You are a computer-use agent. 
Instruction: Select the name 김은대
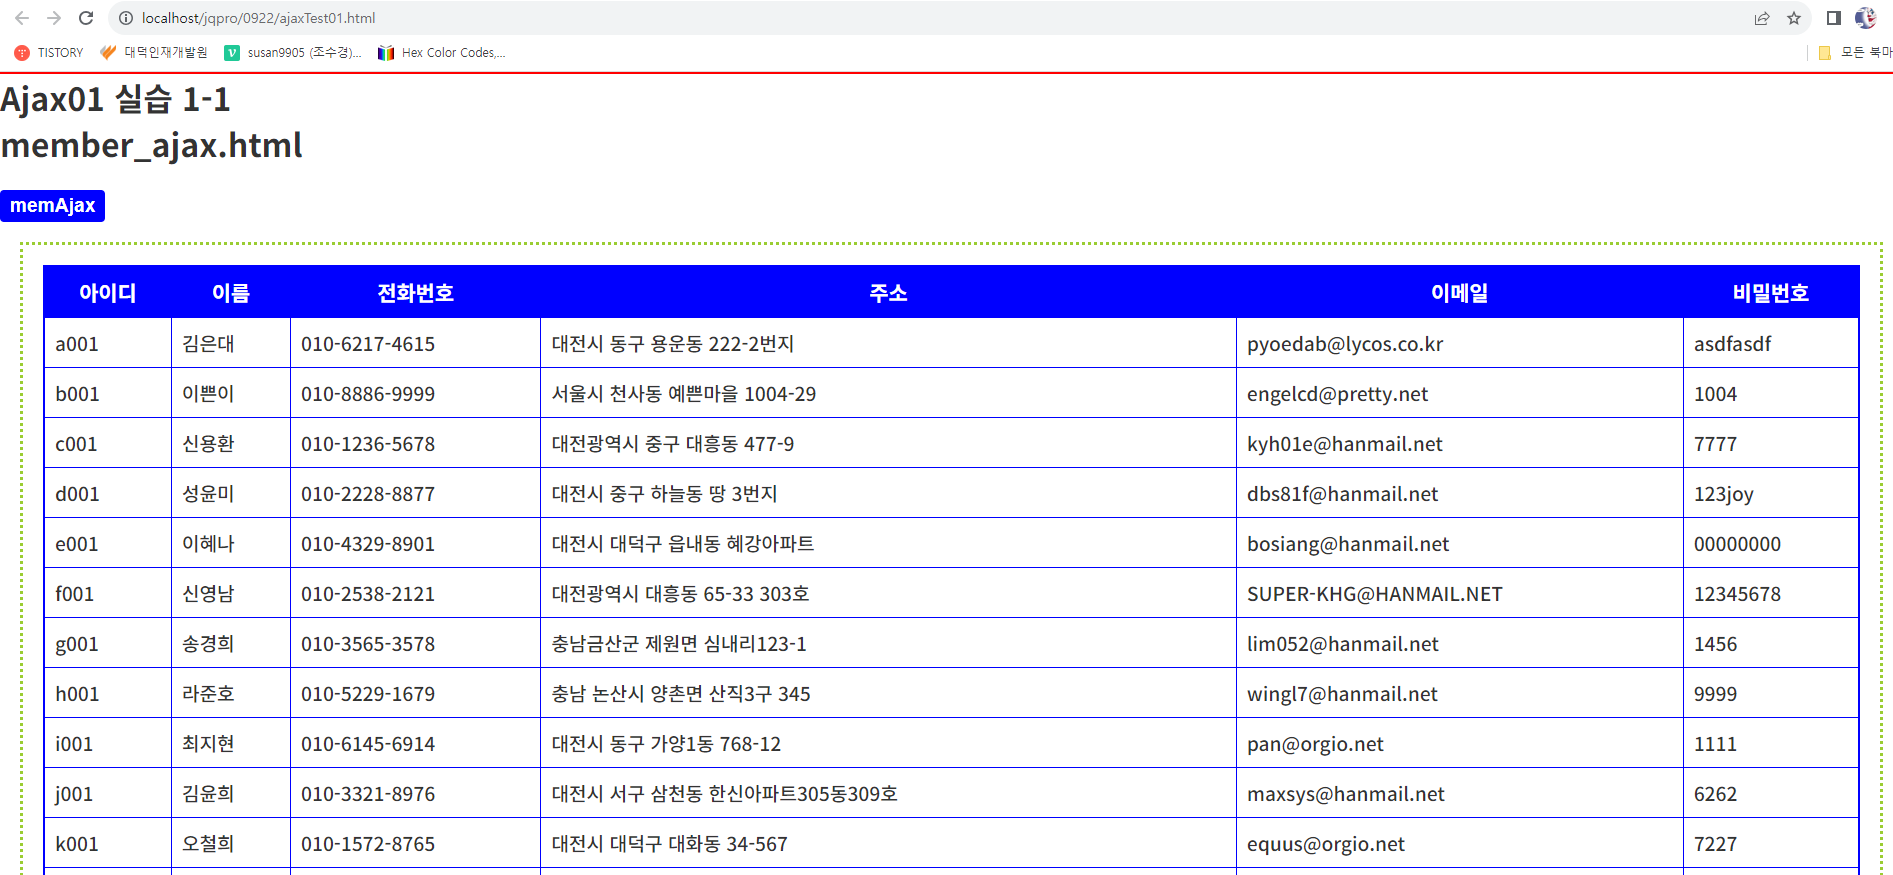tap(208, 344)
